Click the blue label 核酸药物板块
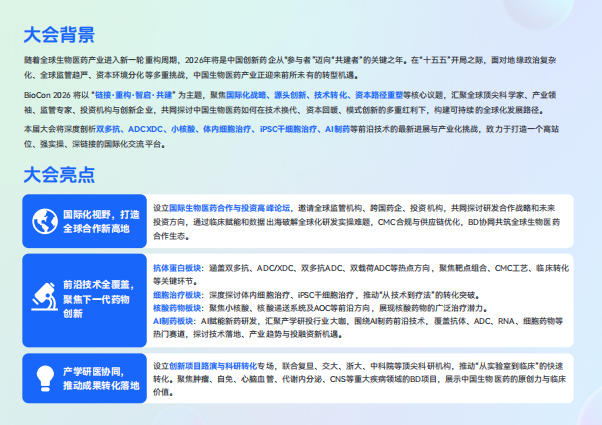Screen dimensions: 602x425 [177, 308]
